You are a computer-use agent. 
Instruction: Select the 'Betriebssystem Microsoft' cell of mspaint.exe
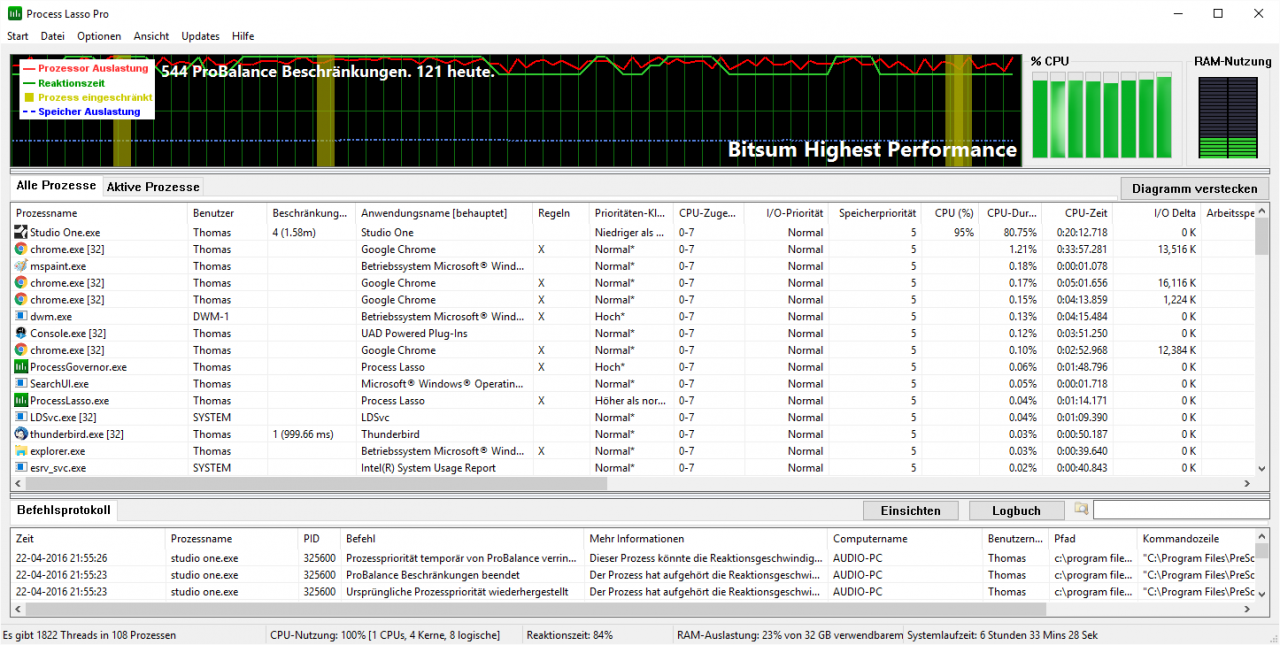pos(444,266)
